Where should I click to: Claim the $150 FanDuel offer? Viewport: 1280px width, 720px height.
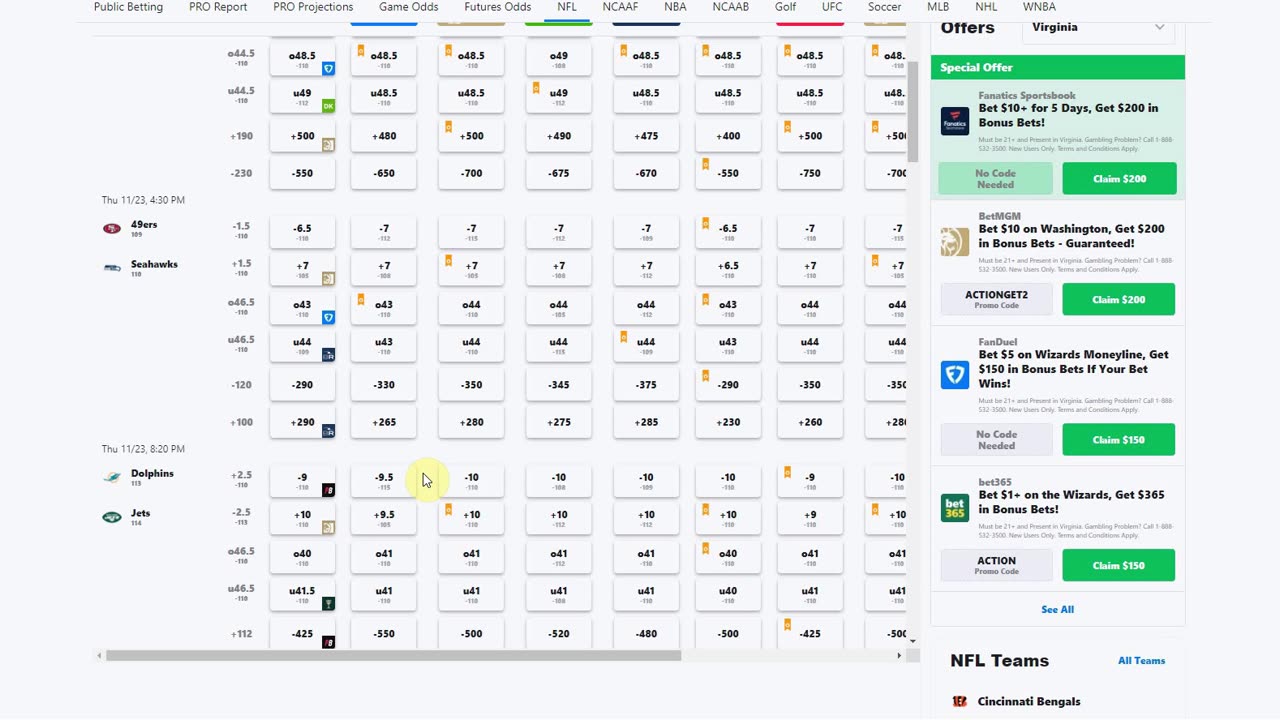(1119, 440)
